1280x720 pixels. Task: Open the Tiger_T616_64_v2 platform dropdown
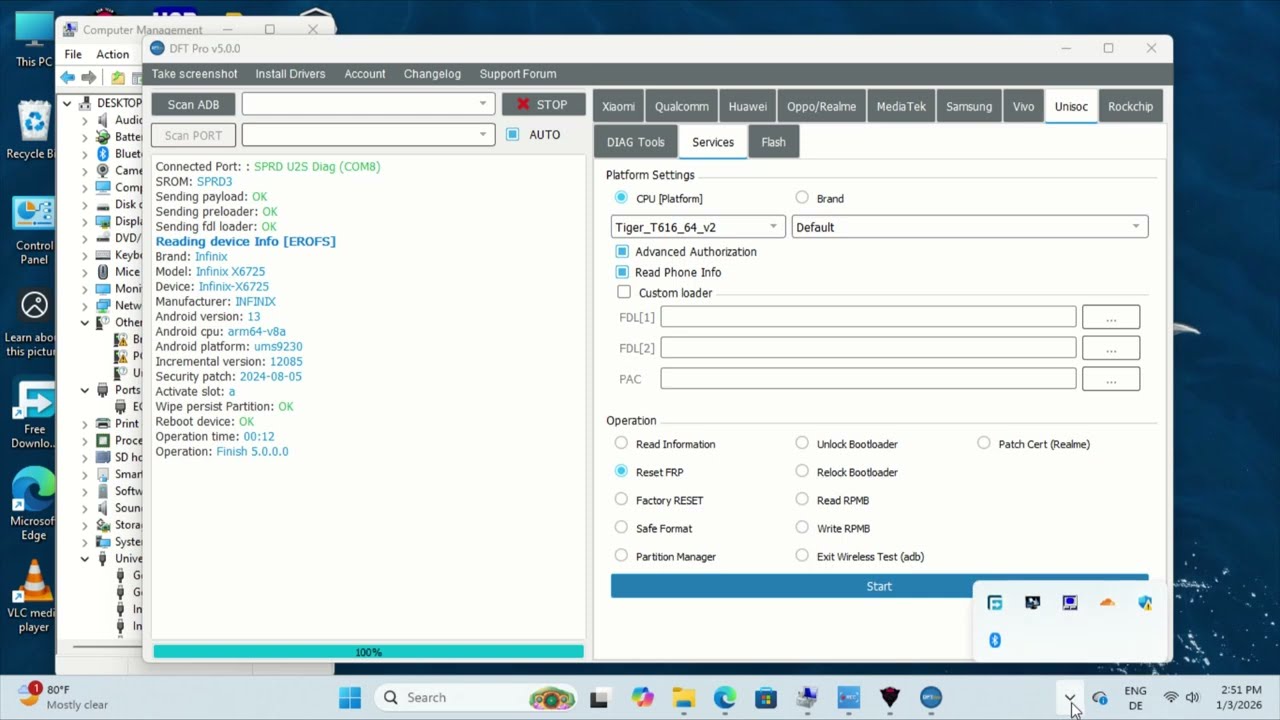pyautogui.click(x=698, y=227)
